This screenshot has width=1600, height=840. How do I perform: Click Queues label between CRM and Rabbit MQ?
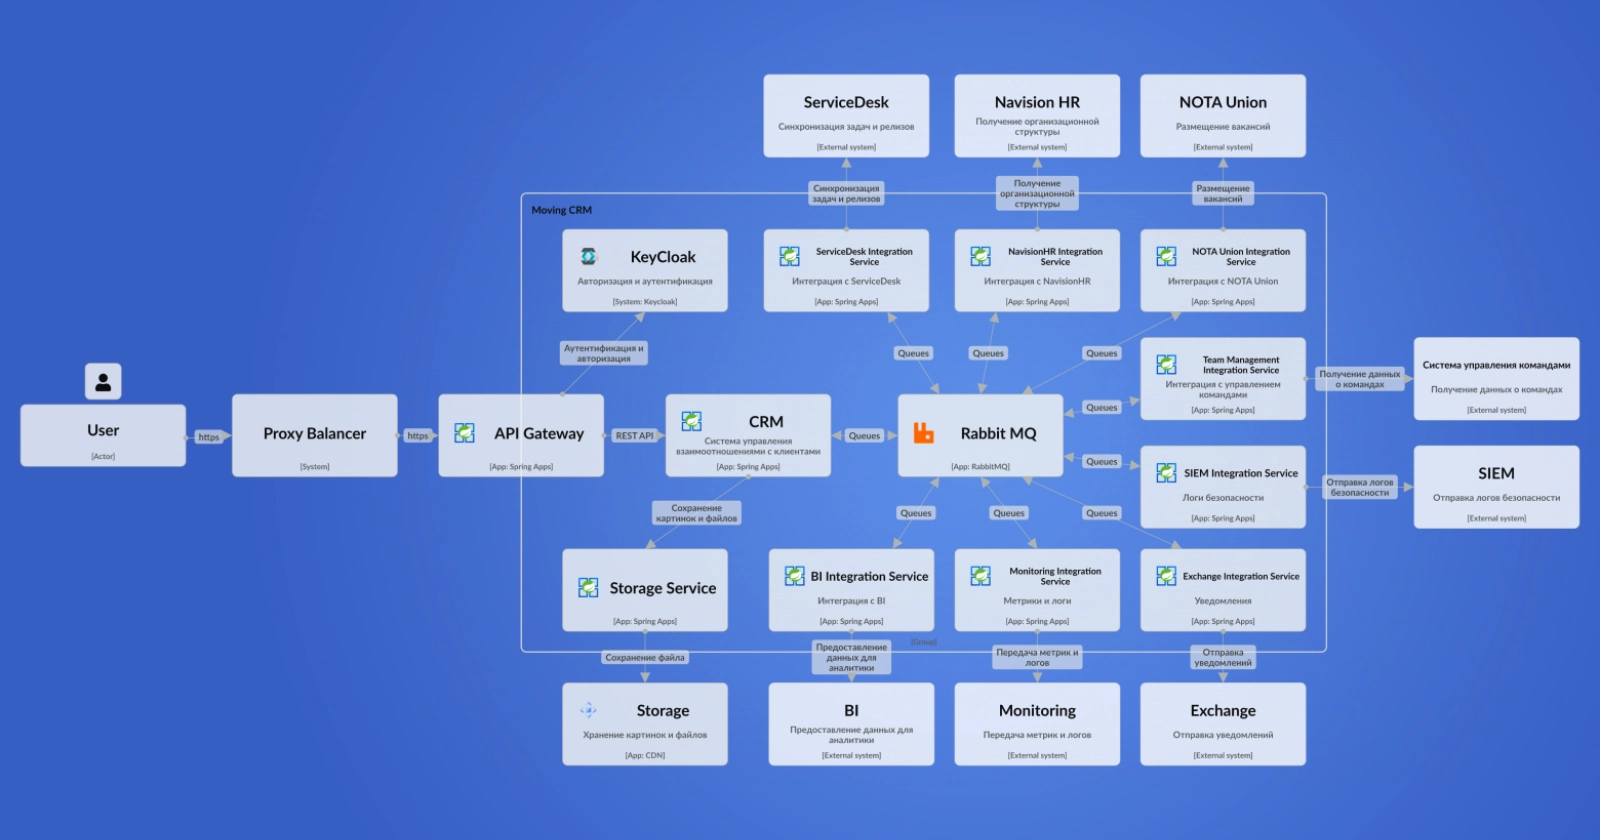(x=864, y=436)
